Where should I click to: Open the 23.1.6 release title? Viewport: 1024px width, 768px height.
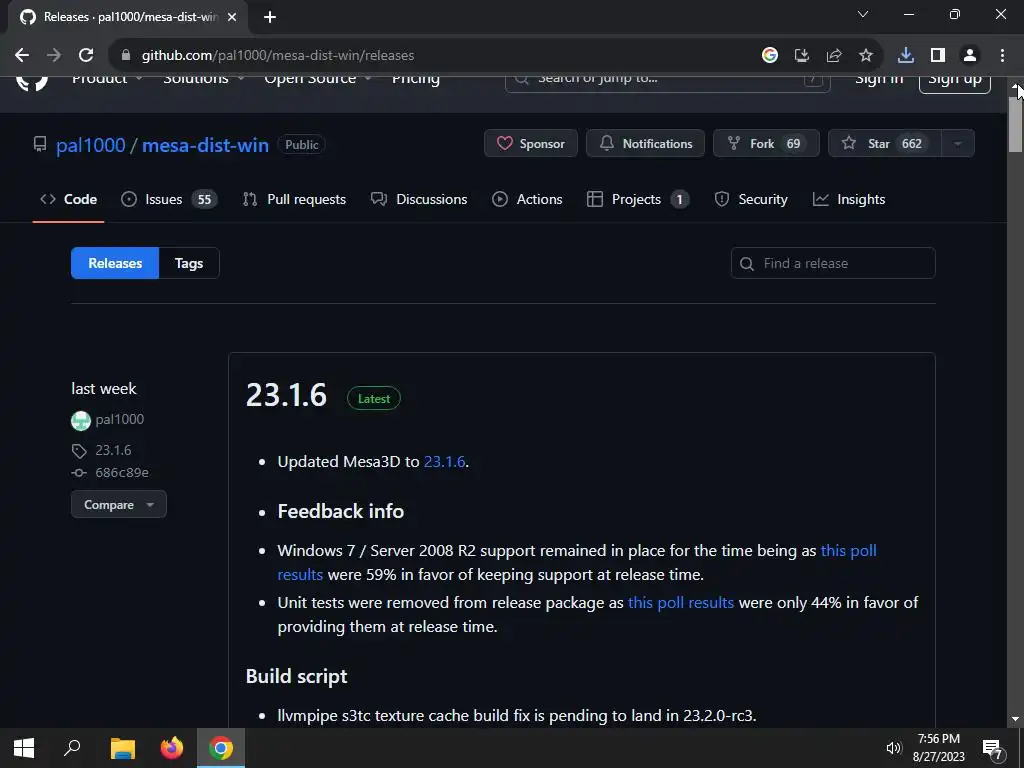click(286, 396)
